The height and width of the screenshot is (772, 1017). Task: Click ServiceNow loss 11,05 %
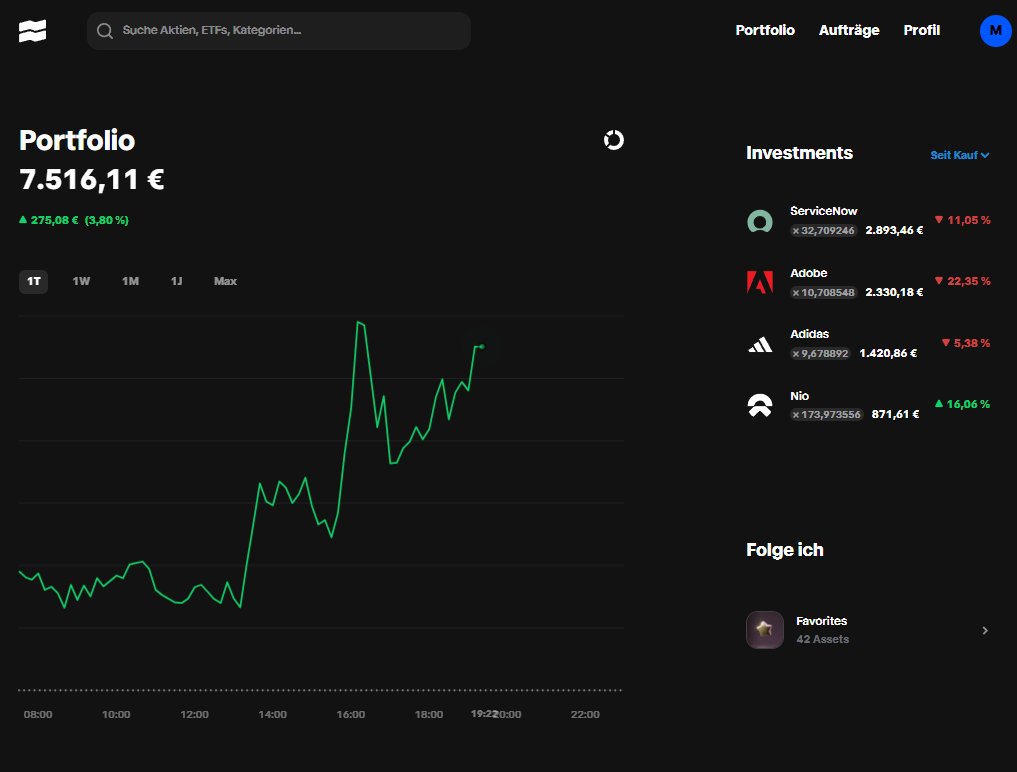[x=963, y=220]
